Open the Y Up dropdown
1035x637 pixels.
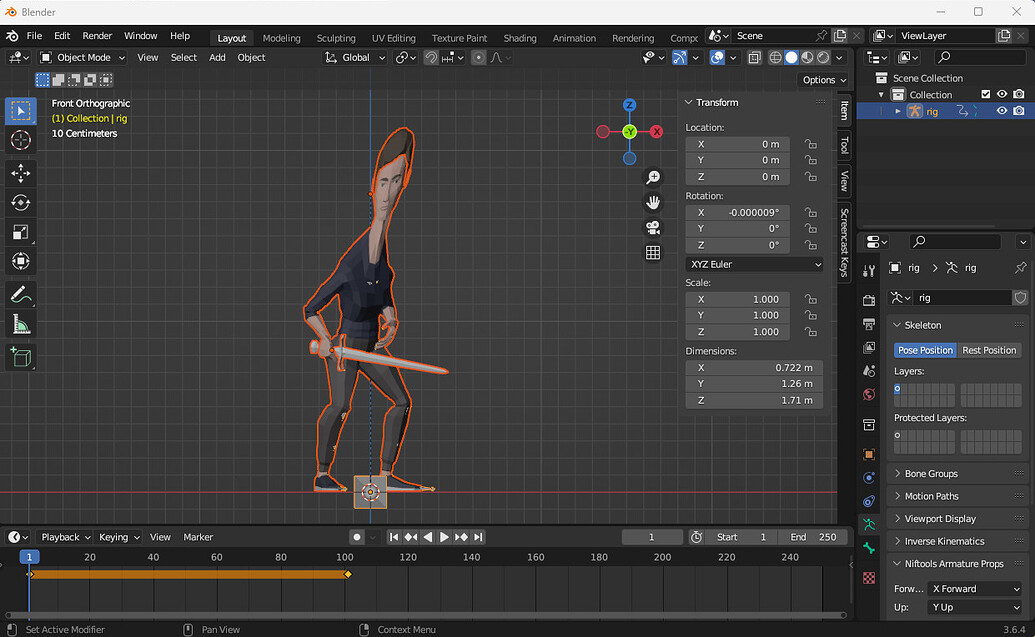click(x=975, y=607)
